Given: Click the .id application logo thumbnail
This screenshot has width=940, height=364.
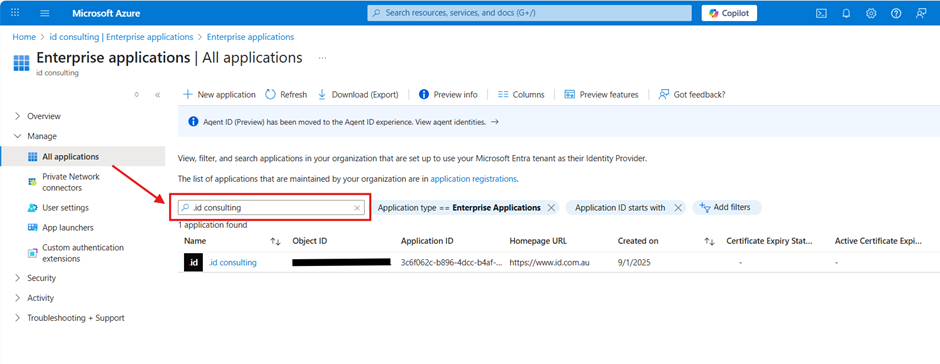Looking at the screenshot, I should click(x=193, y=263).
